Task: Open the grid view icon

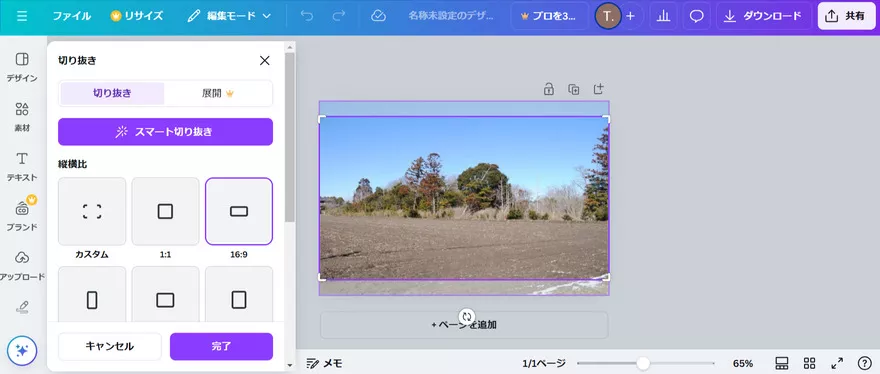Action: (x=809, y=363)
